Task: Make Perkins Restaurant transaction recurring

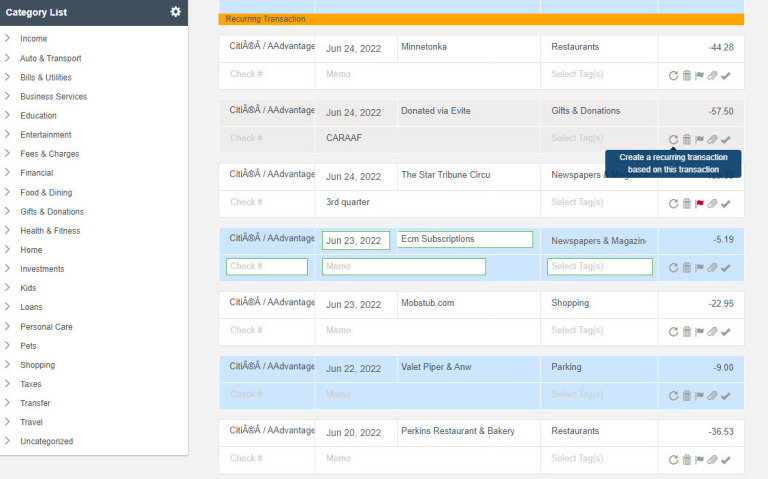Action: click(x=673, y=460)
